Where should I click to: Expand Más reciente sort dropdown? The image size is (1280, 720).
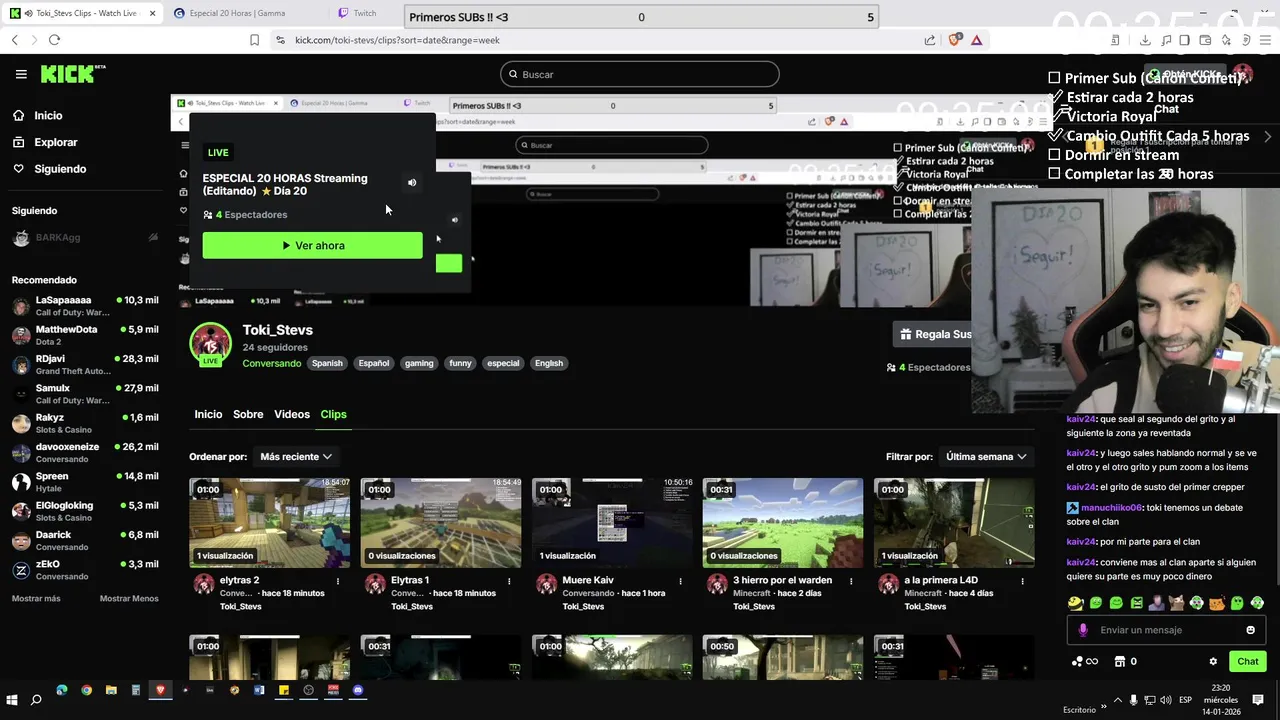(295, 456)
